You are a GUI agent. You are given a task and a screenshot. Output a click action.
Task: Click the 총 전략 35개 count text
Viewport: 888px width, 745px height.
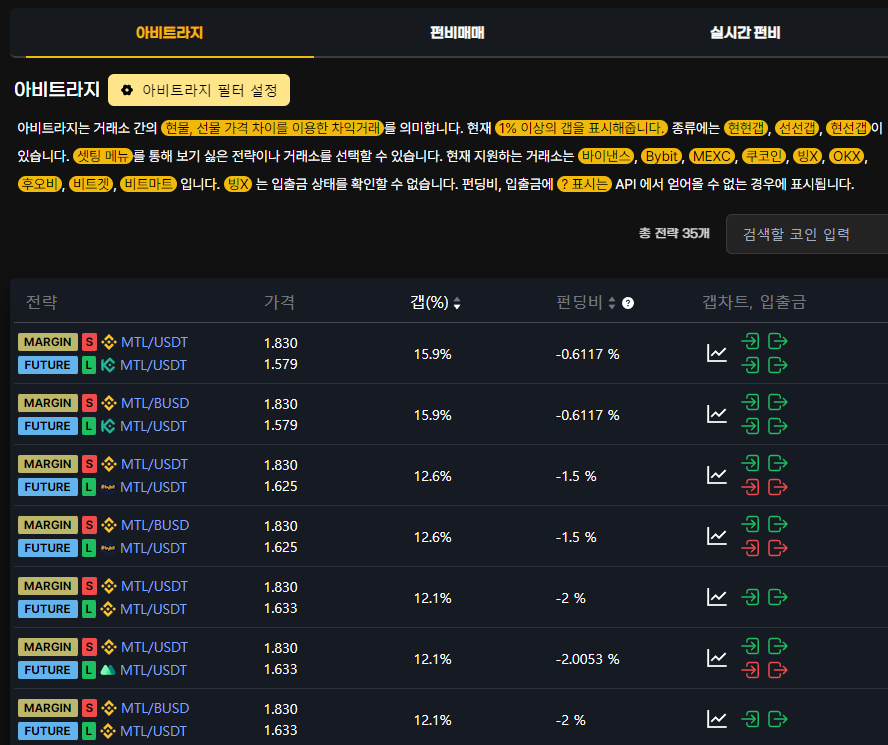674,233
